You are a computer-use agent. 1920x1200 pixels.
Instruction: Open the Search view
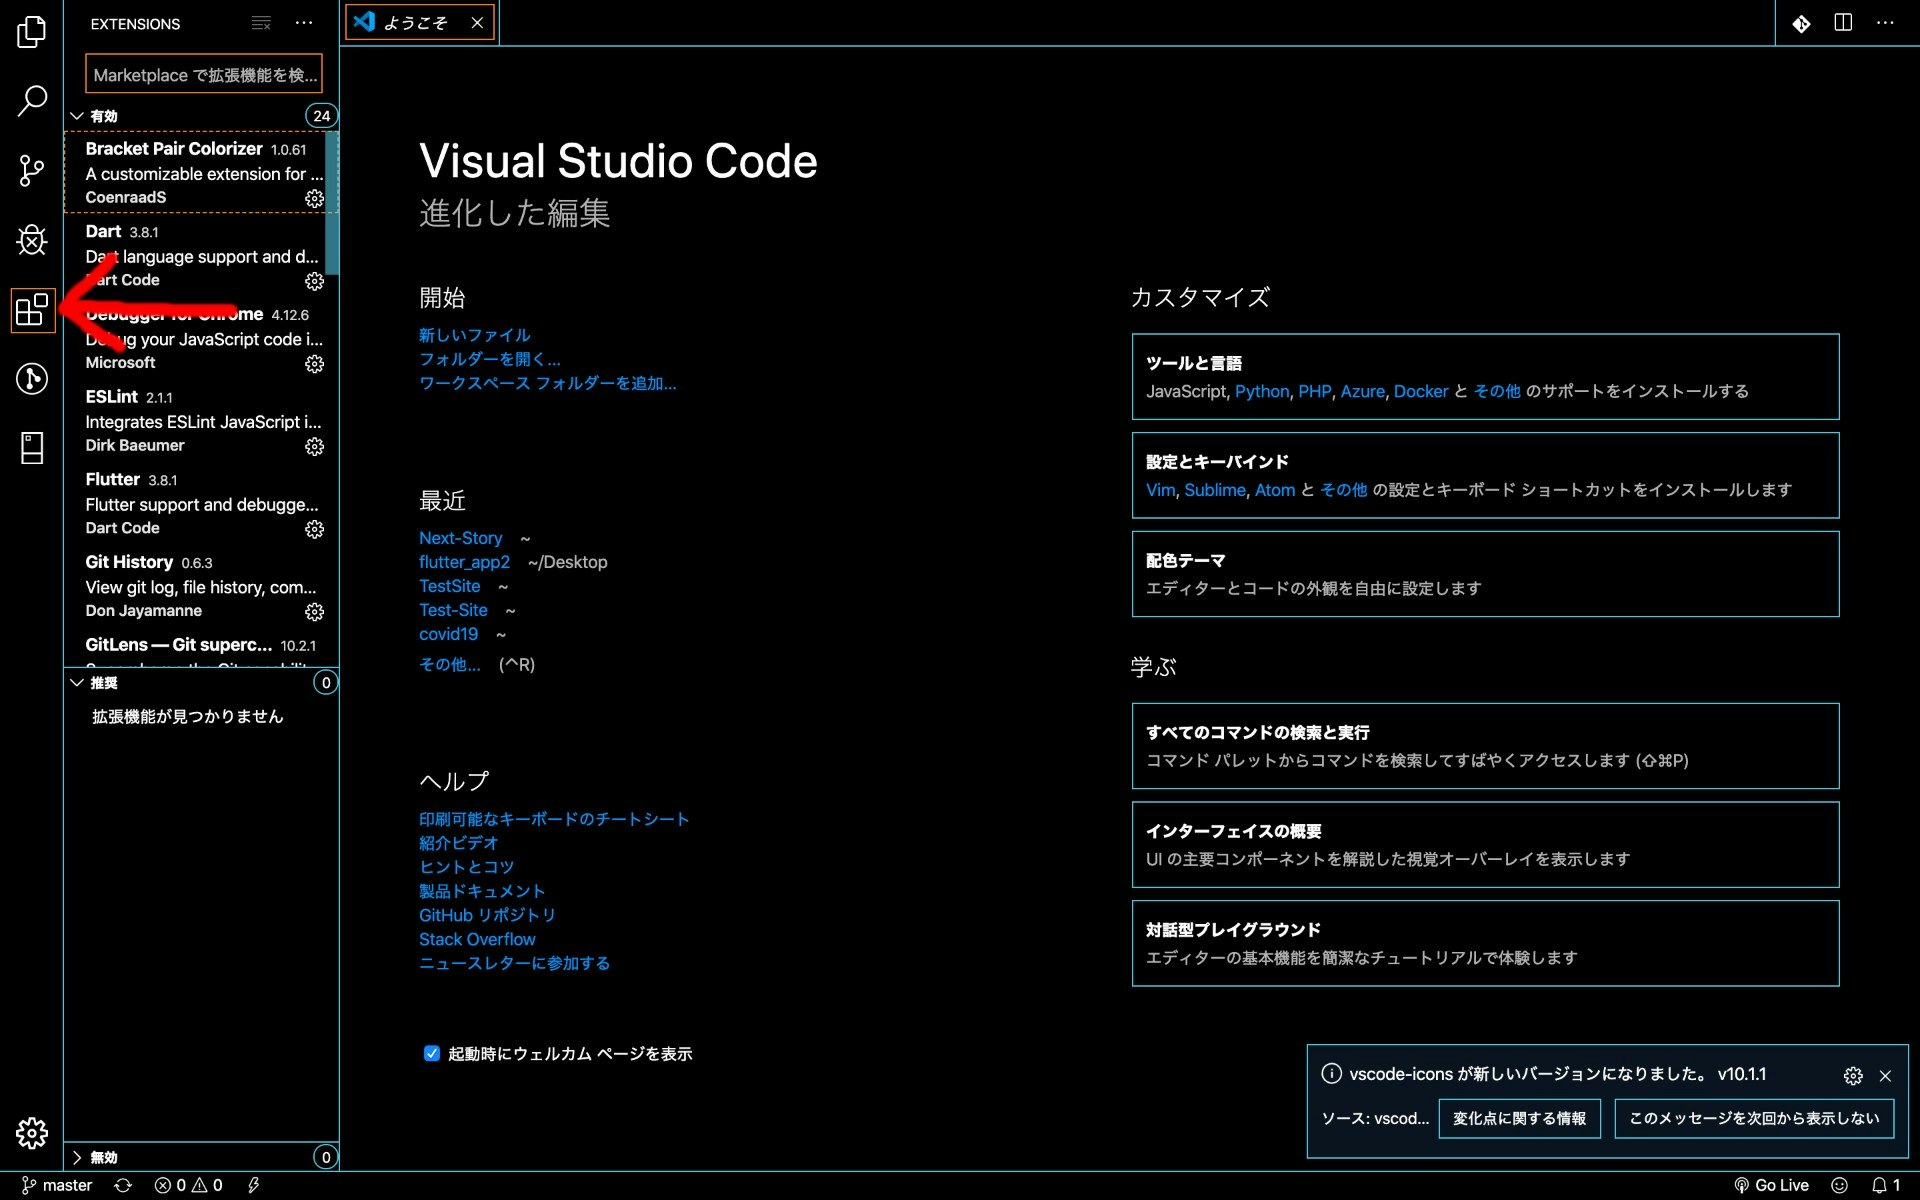[31, 101]
